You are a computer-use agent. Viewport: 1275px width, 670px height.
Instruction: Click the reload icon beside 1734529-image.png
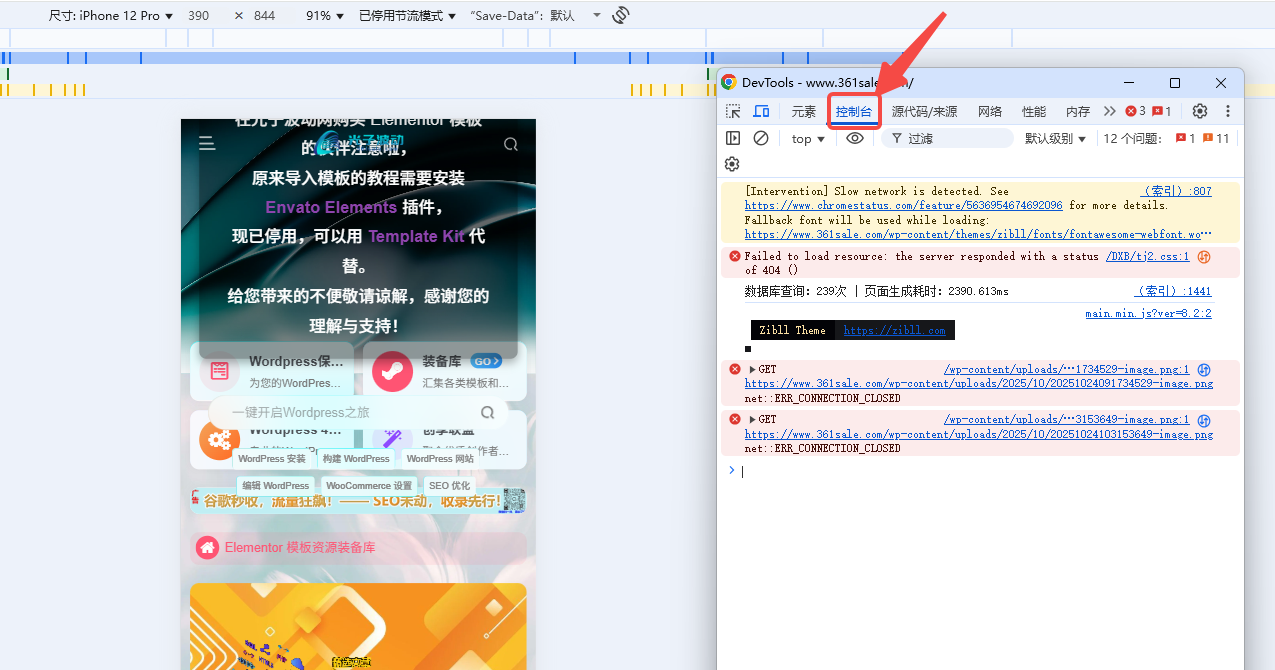point(1204,370)
